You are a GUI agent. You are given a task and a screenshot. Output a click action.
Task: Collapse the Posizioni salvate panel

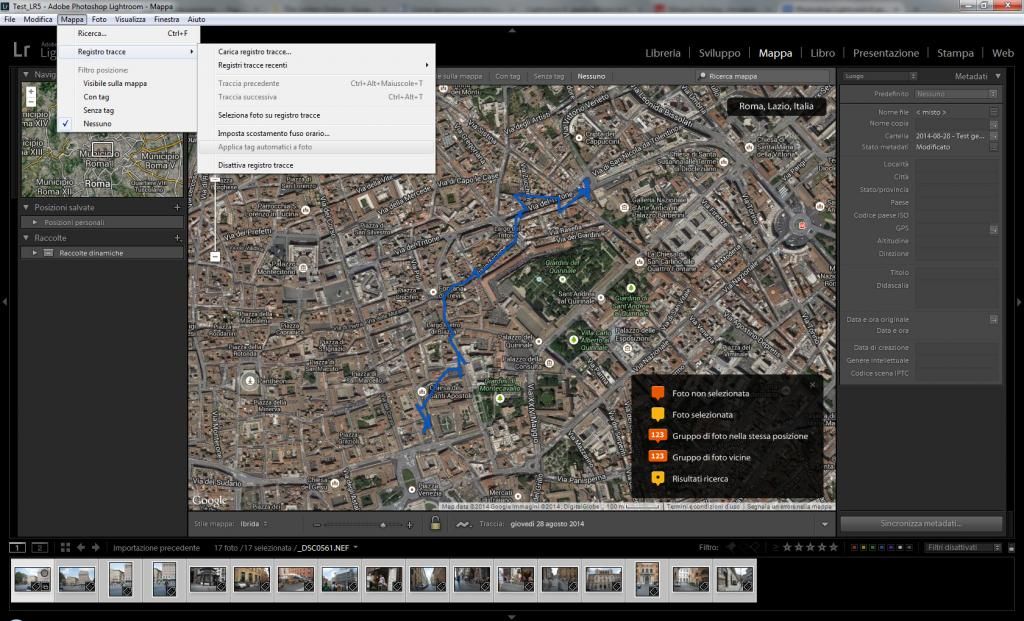[x=26, y=207]
